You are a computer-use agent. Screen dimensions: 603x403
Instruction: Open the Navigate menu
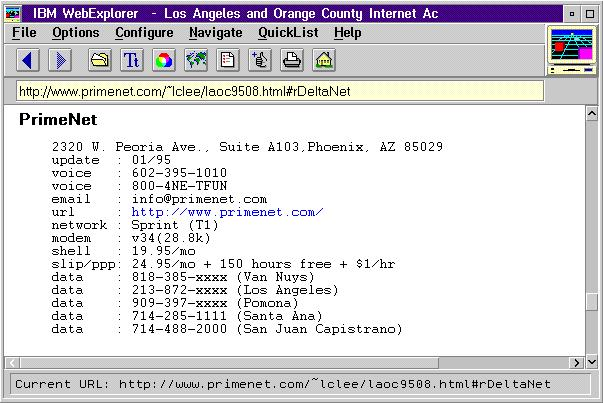[x=216, y=33]
